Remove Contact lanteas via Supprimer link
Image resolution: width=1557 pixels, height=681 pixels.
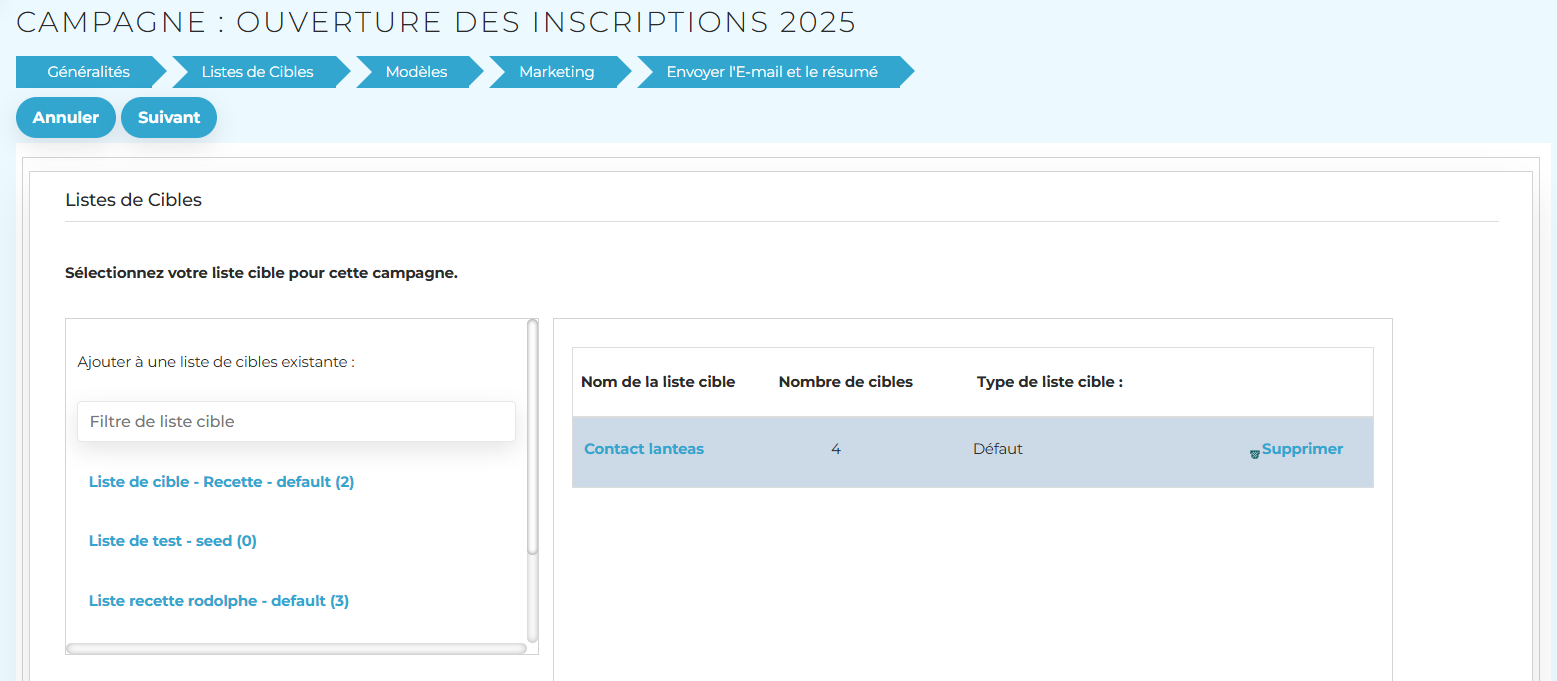pyautogui.click(x=1301, y=449)
